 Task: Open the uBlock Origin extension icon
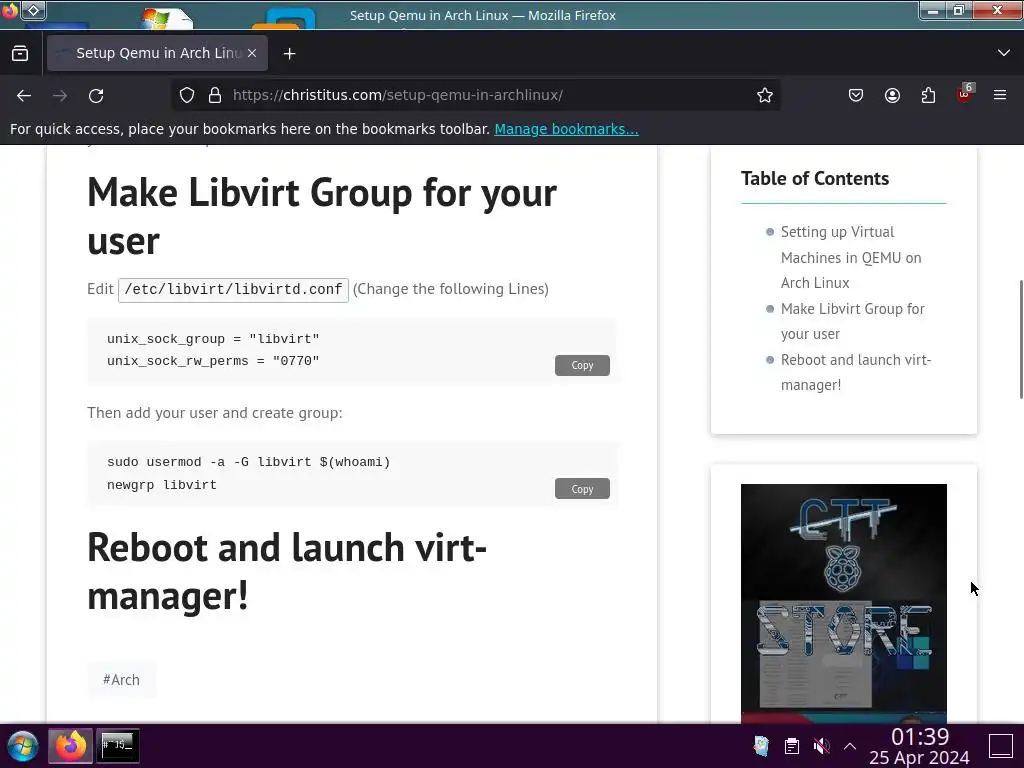tap(965, 94)
